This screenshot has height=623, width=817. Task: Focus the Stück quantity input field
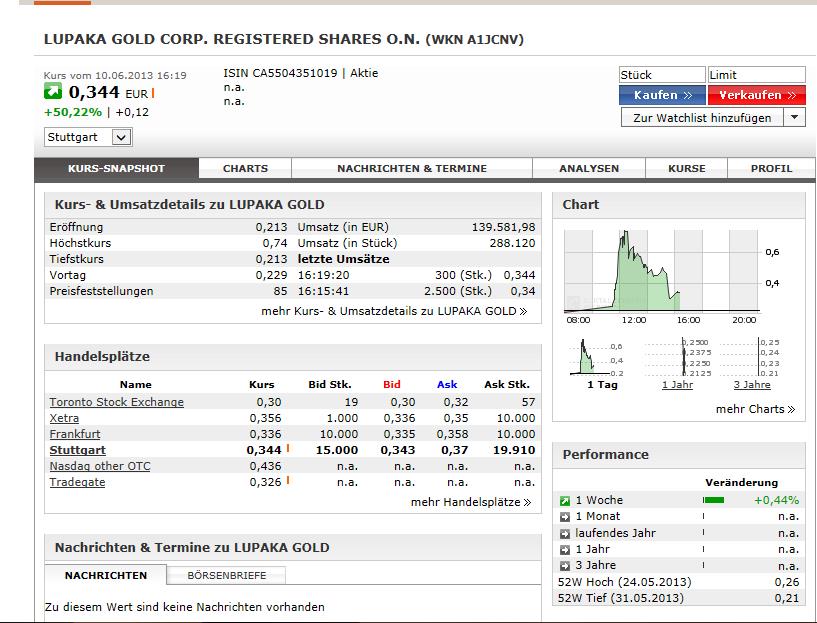point(661,75)
